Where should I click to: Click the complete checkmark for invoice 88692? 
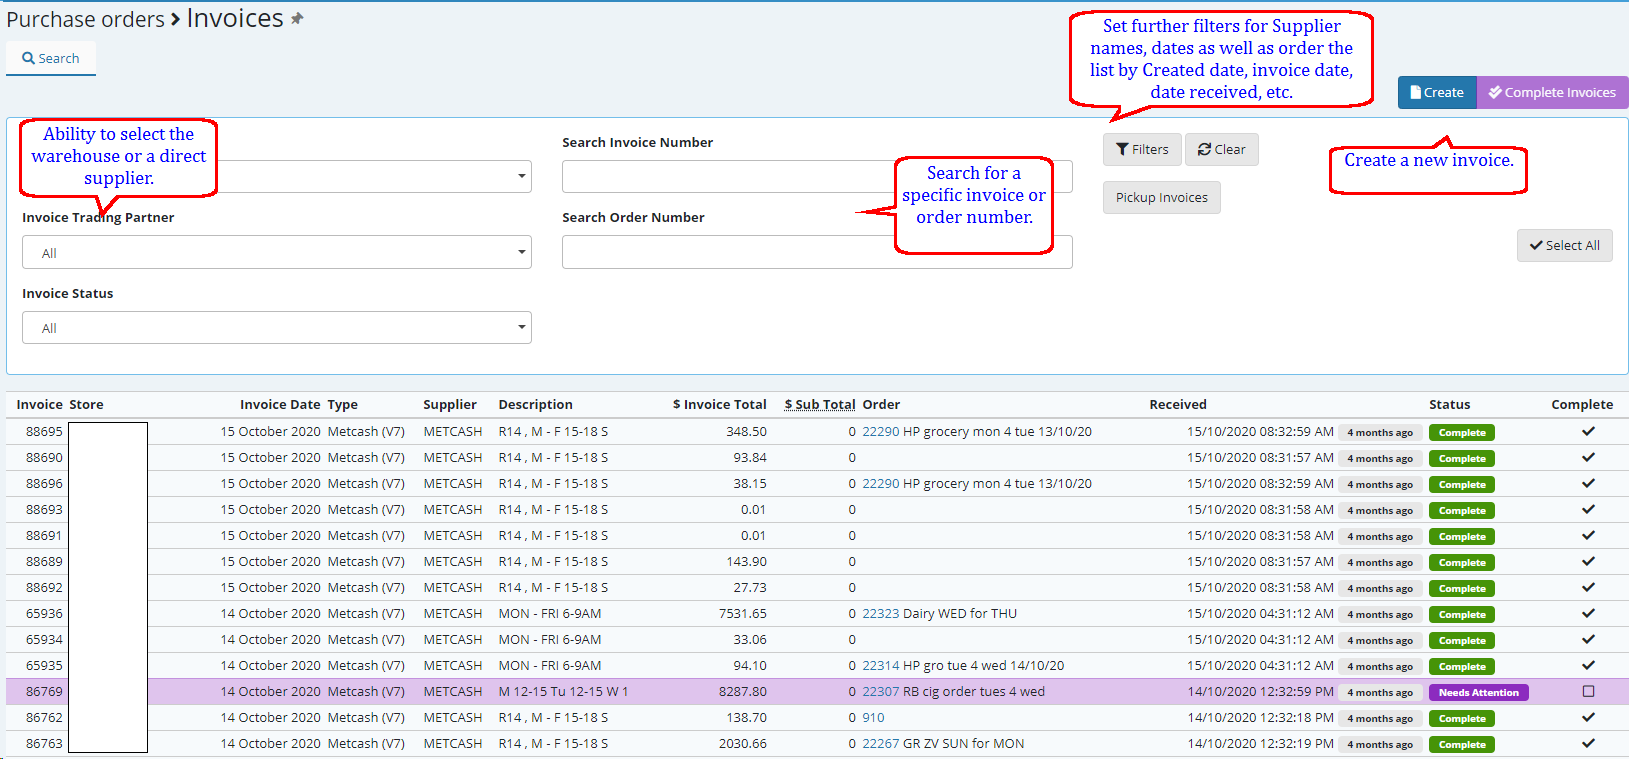(1588, 587)
